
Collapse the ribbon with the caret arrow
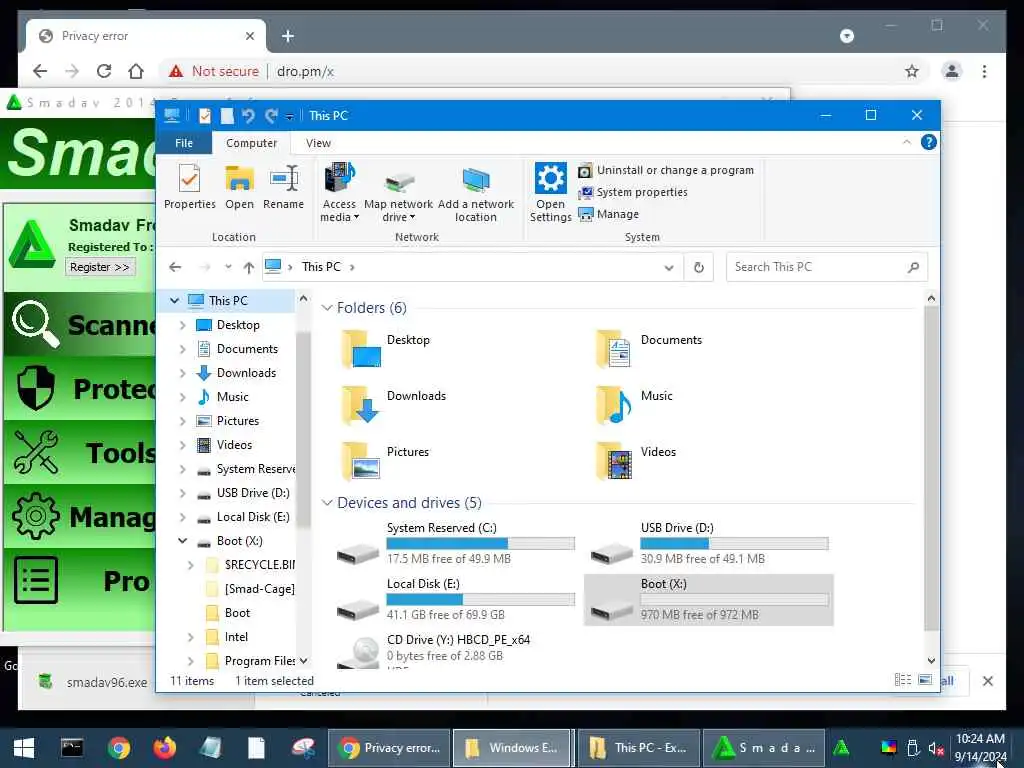(906, 142)
